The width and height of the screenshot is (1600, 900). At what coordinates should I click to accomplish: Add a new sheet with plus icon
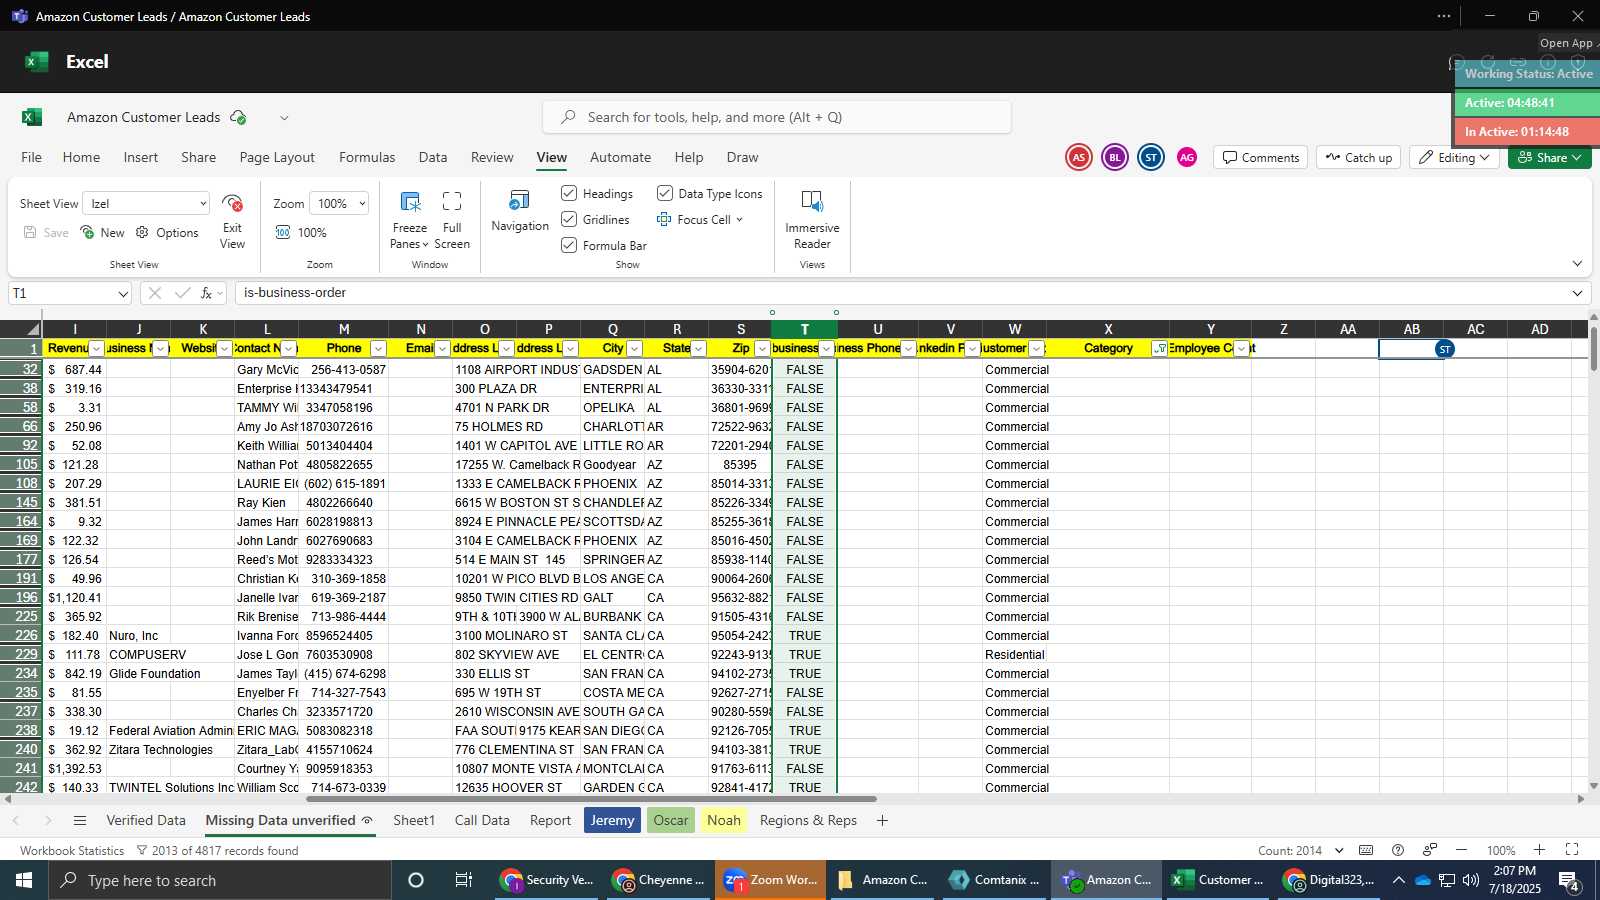882,820
